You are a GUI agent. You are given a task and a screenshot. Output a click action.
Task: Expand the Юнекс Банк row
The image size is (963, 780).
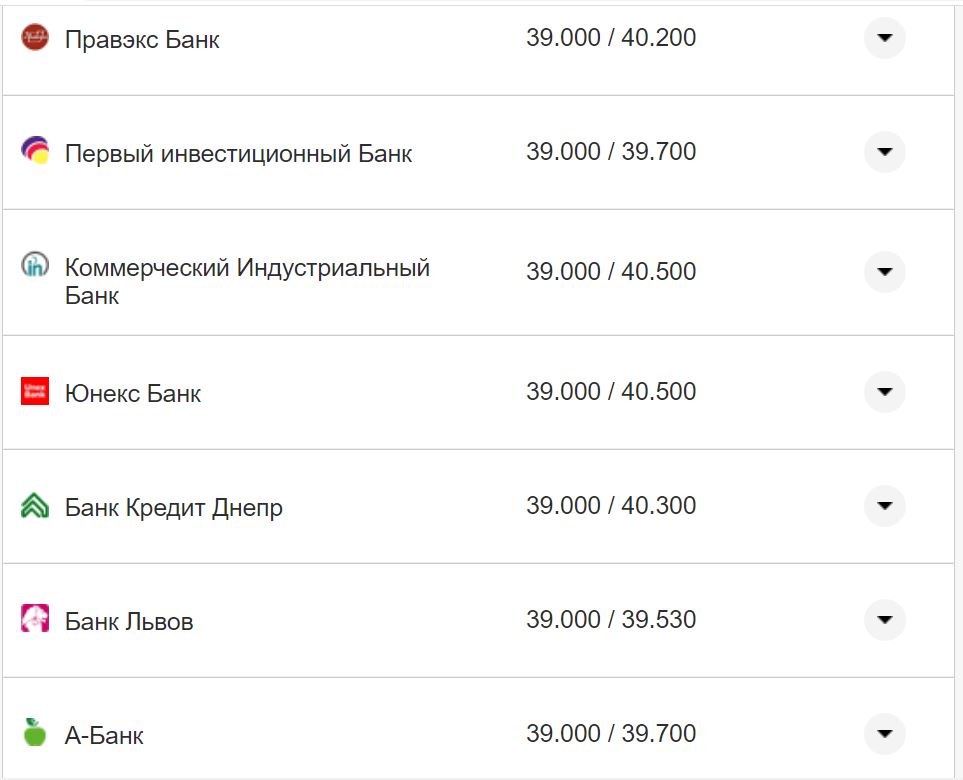884,392
